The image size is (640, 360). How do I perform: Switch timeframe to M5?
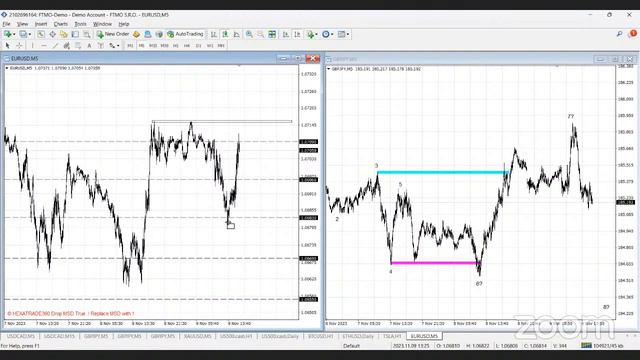tap(141, 46)
